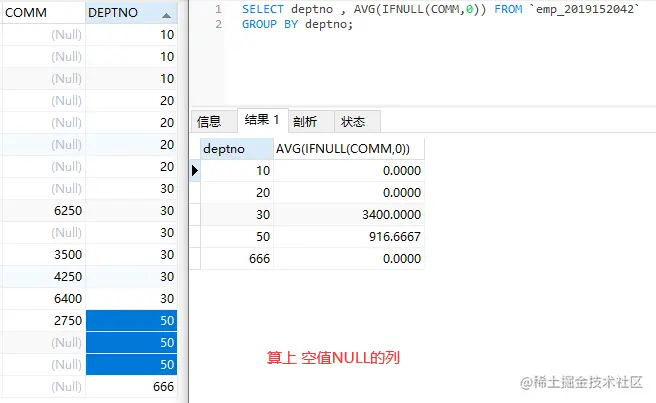
Task: Select the 916.6667 result cell
Action: click(349, 236)
